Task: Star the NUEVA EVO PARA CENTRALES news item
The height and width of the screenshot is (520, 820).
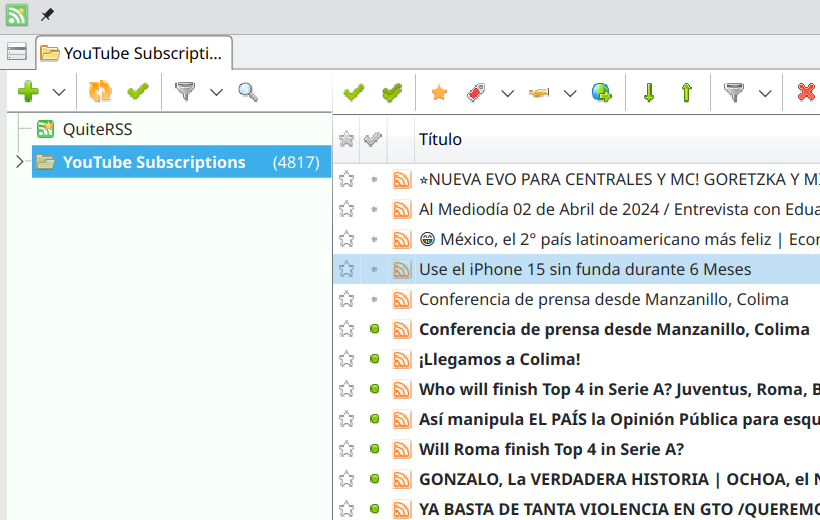Action: (347, 179)
